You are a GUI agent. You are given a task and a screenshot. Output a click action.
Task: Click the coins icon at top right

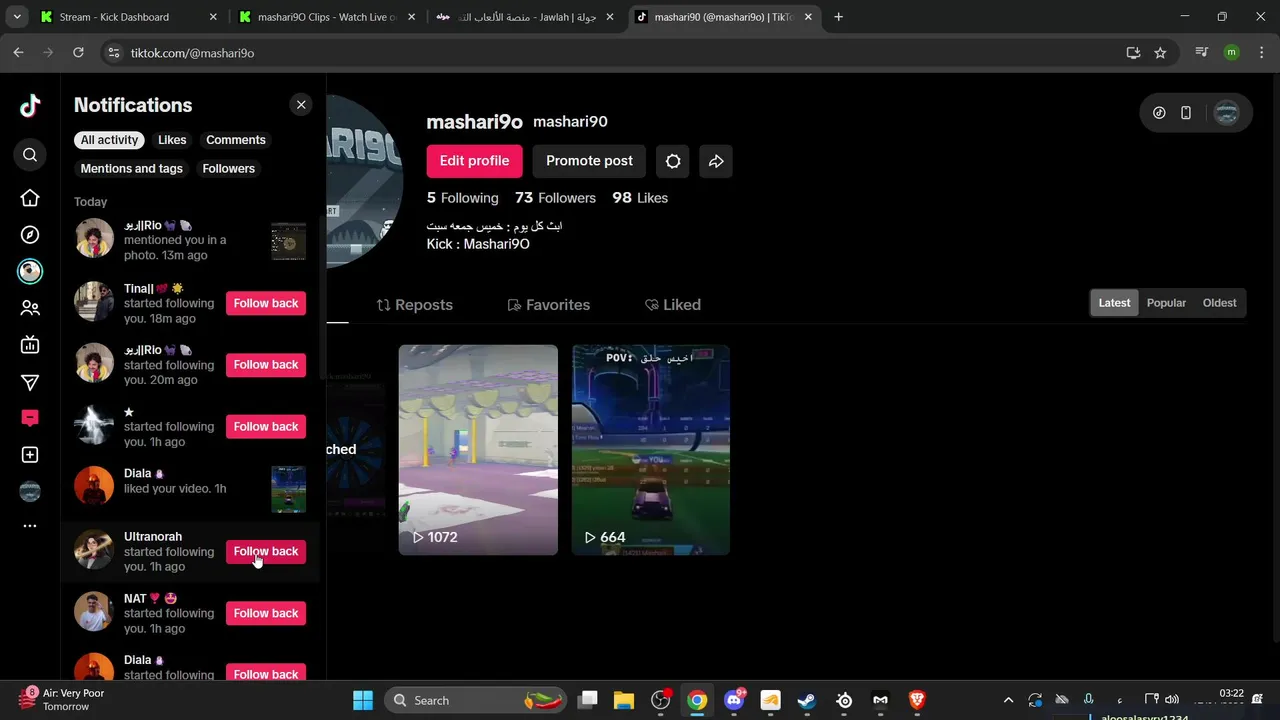pos(1159,113)
